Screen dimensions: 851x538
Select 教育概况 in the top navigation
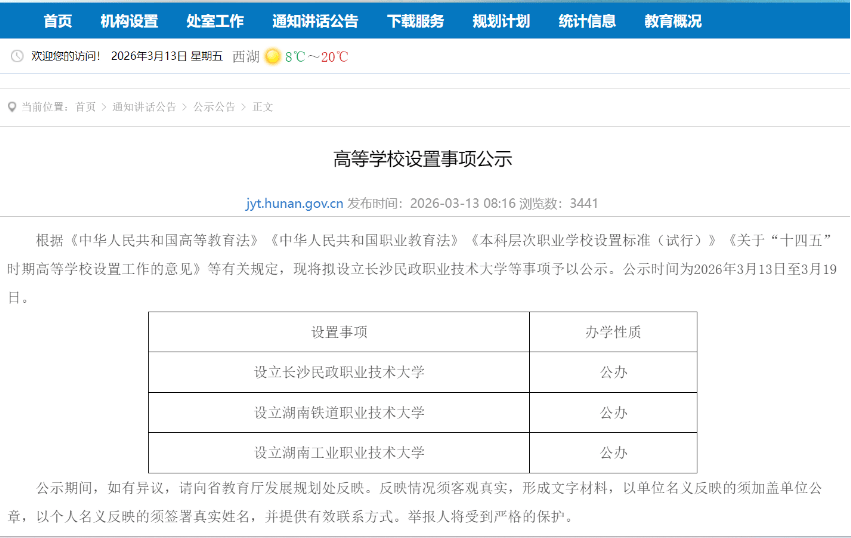[x=673, y=21]
